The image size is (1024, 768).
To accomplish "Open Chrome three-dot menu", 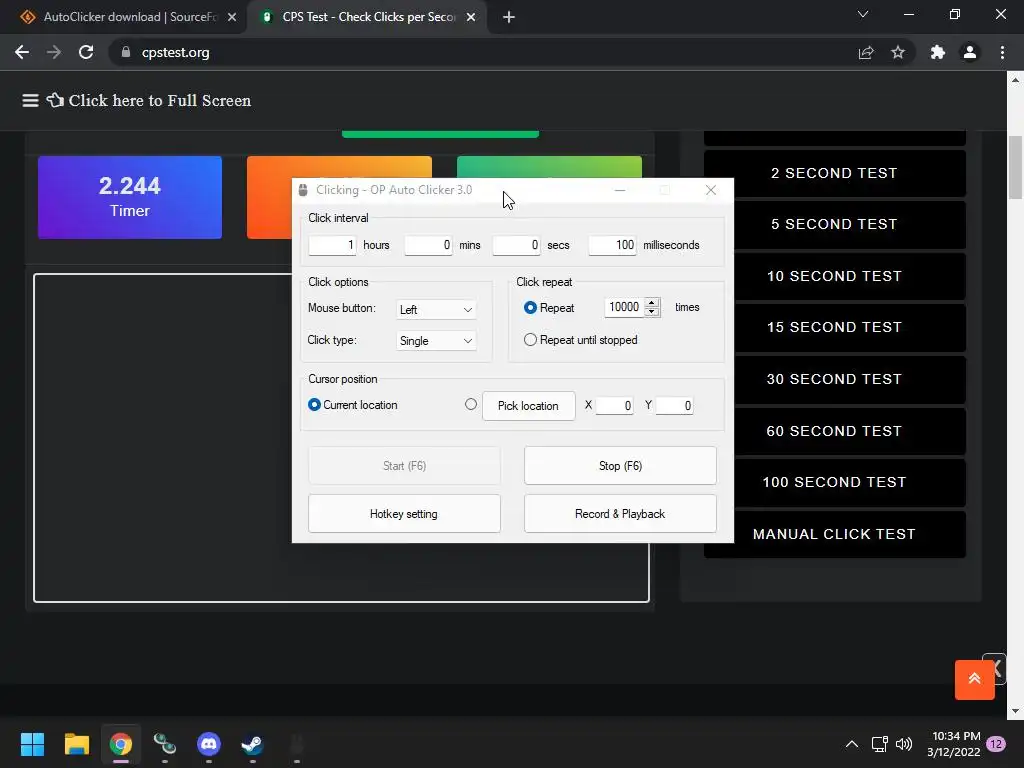I will tap(1002, 52).
